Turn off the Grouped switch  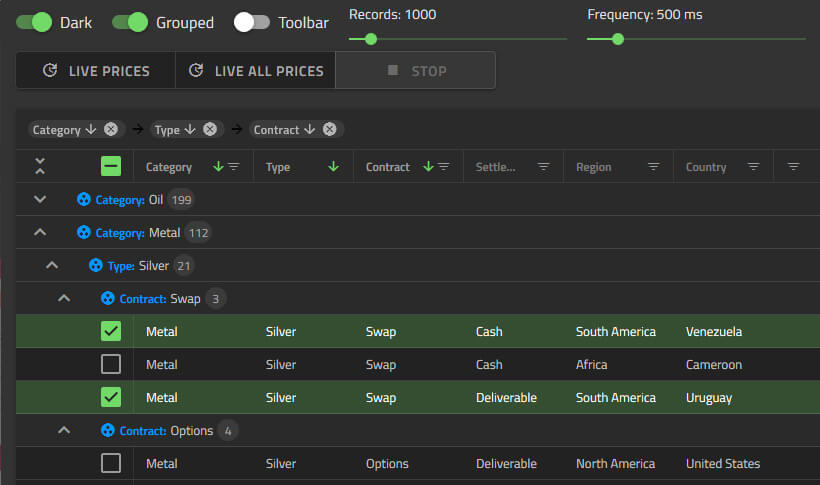click(x=130, y=22)
